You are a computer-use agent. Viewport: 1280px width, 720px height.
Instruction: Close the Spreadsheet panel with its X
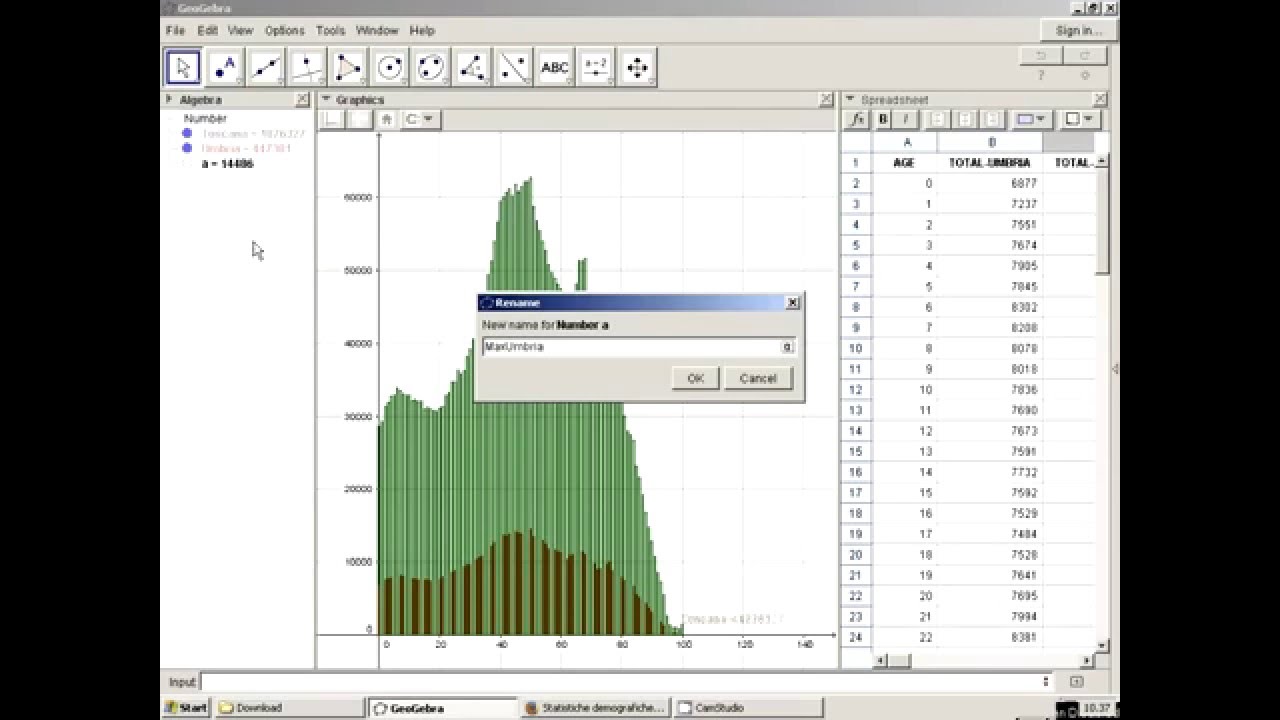click(x=1100, y=100)
